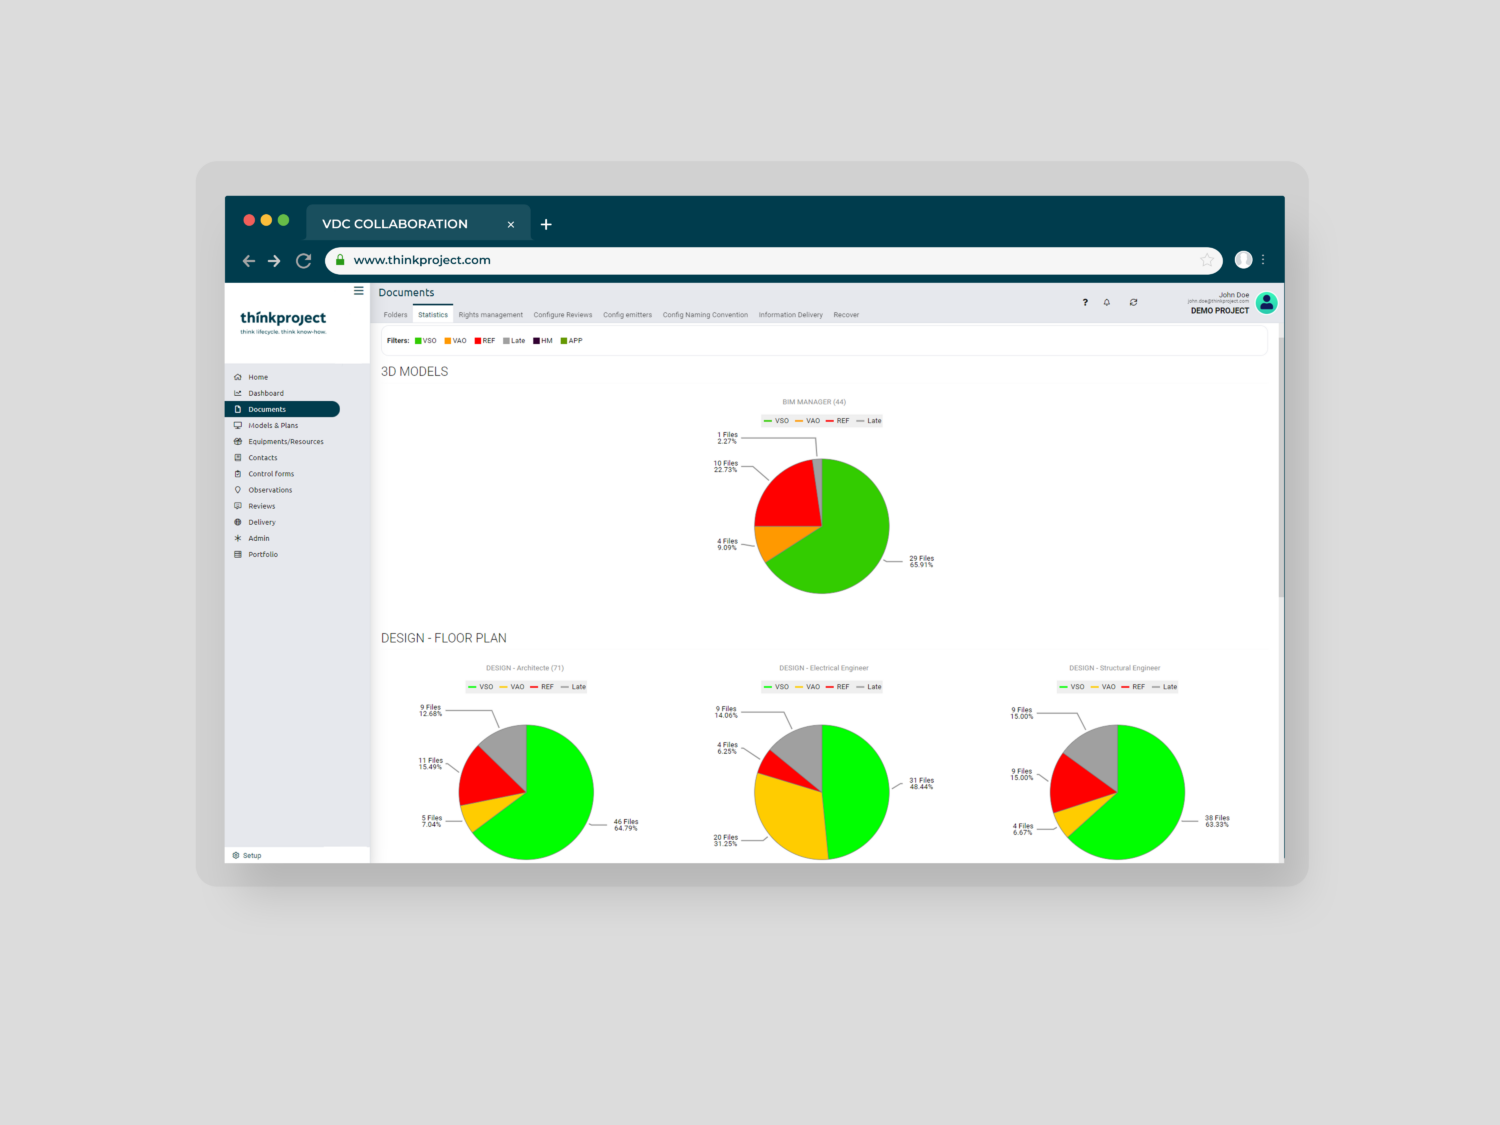The image size is (1500, 1125).
Task: Open the DEMO PROJECT selector
Action: pos(1219,311)
